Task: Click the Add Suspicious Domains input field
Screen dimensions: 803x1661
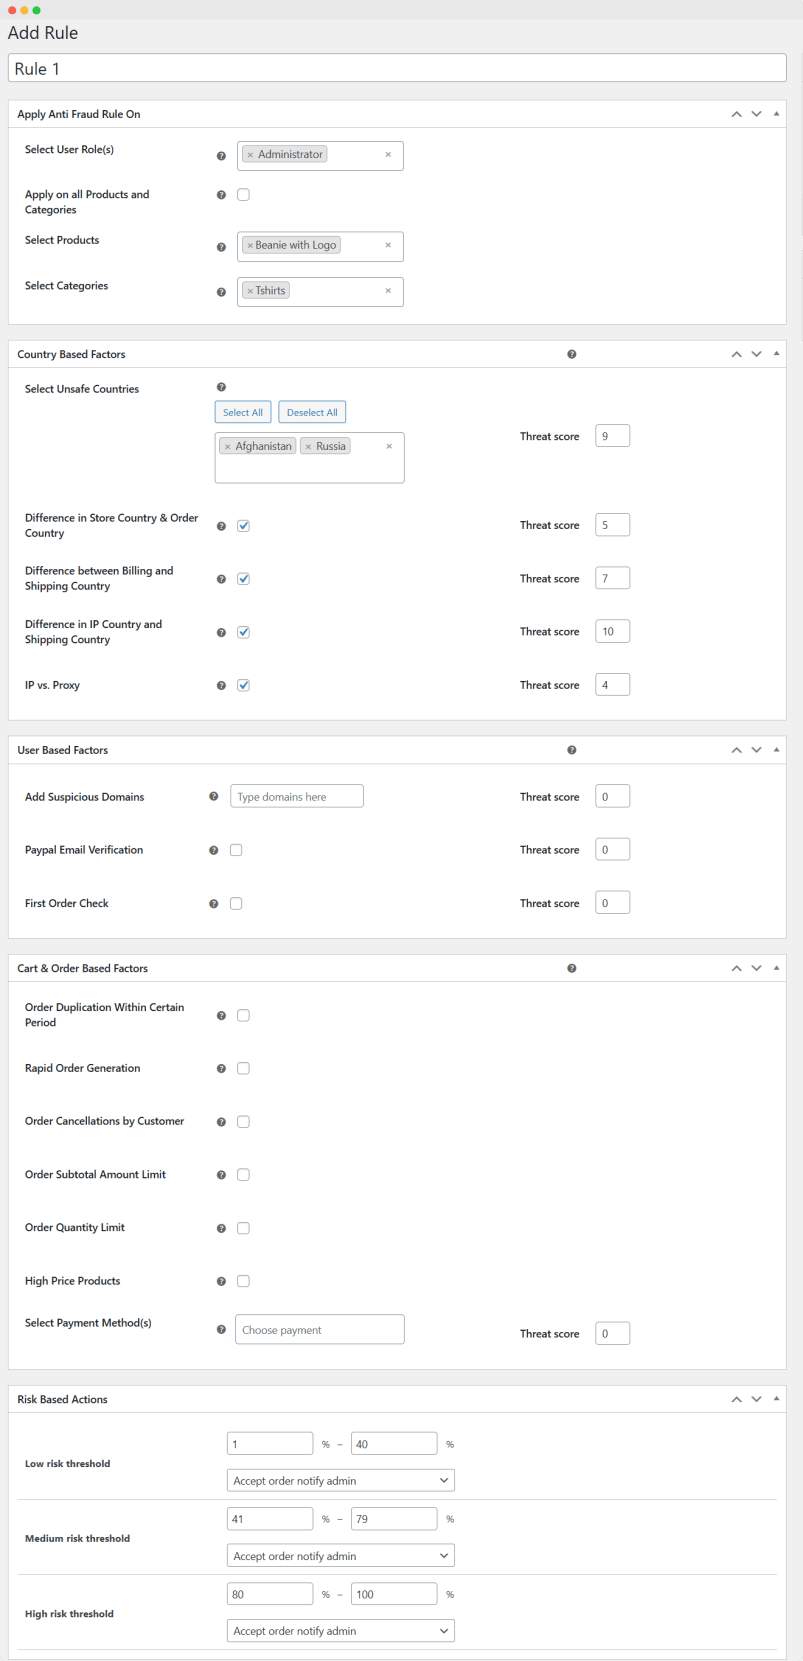Action: pos(297,797)
